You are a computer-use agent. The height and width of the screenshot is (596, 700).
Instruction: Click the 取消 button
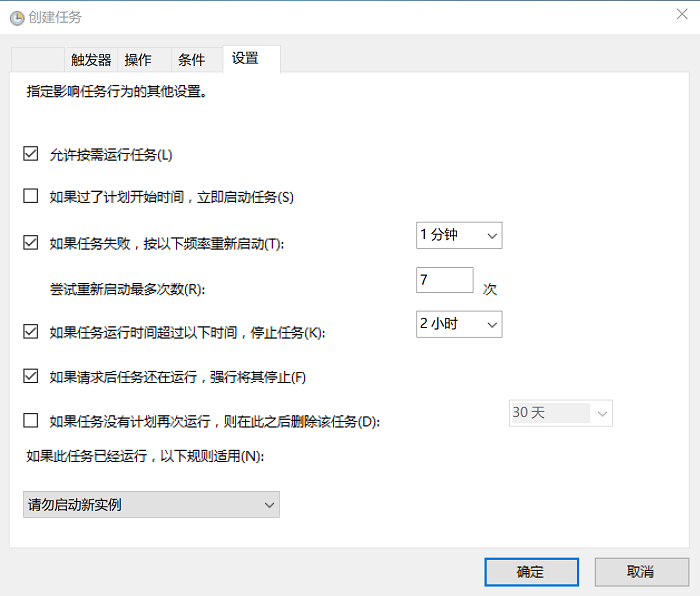(x=640, y=572)
